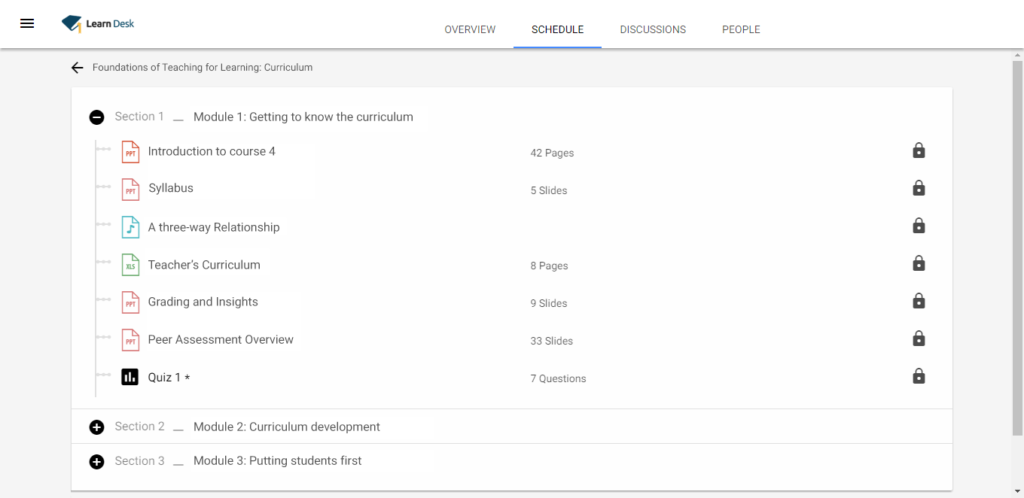
Task: Expand Section 3 Putting students first
Action: pos(97,461)
